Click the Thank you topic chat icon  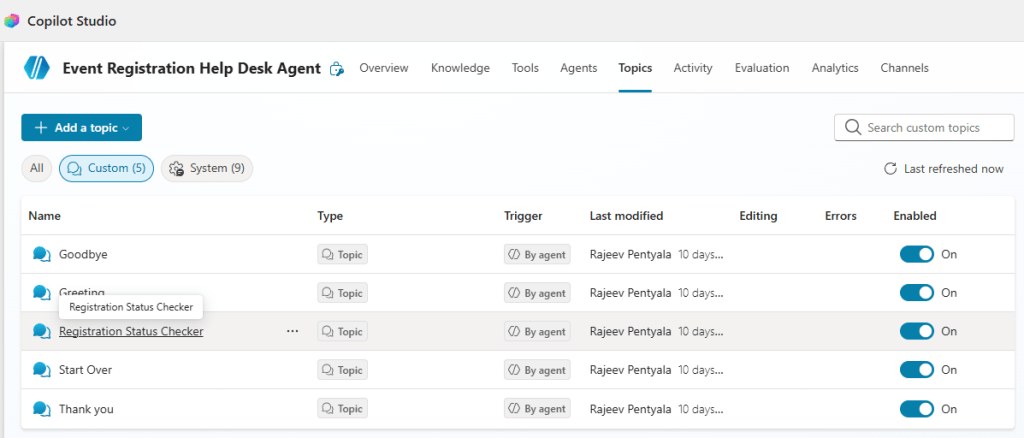pos(41,409)
